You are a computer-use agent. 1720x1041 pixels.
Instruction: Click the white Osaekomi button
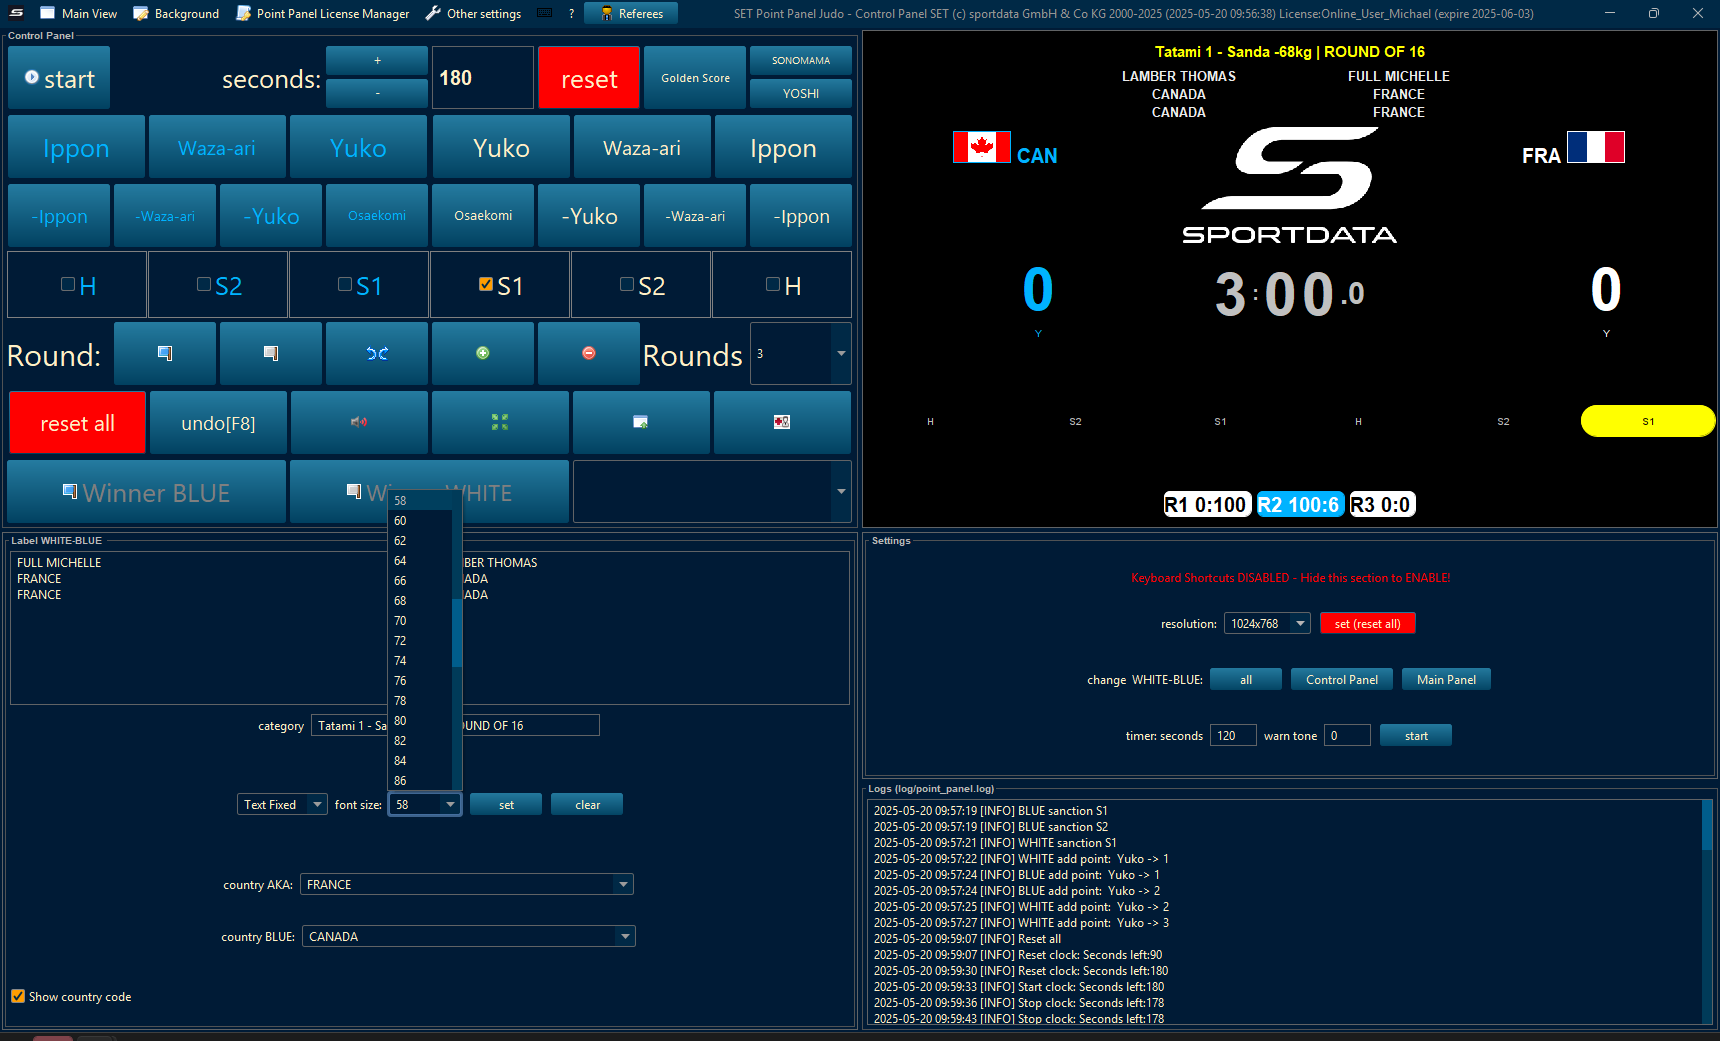click(x=483, y=215)
